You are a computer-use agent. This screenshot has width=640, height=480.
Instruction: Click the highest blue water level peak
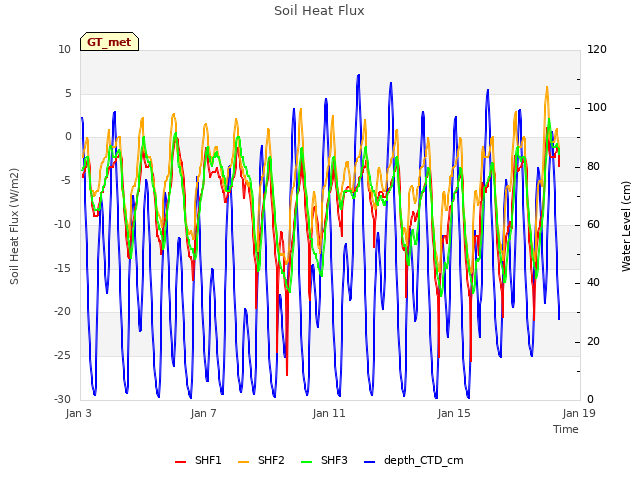tap(358, 76)
